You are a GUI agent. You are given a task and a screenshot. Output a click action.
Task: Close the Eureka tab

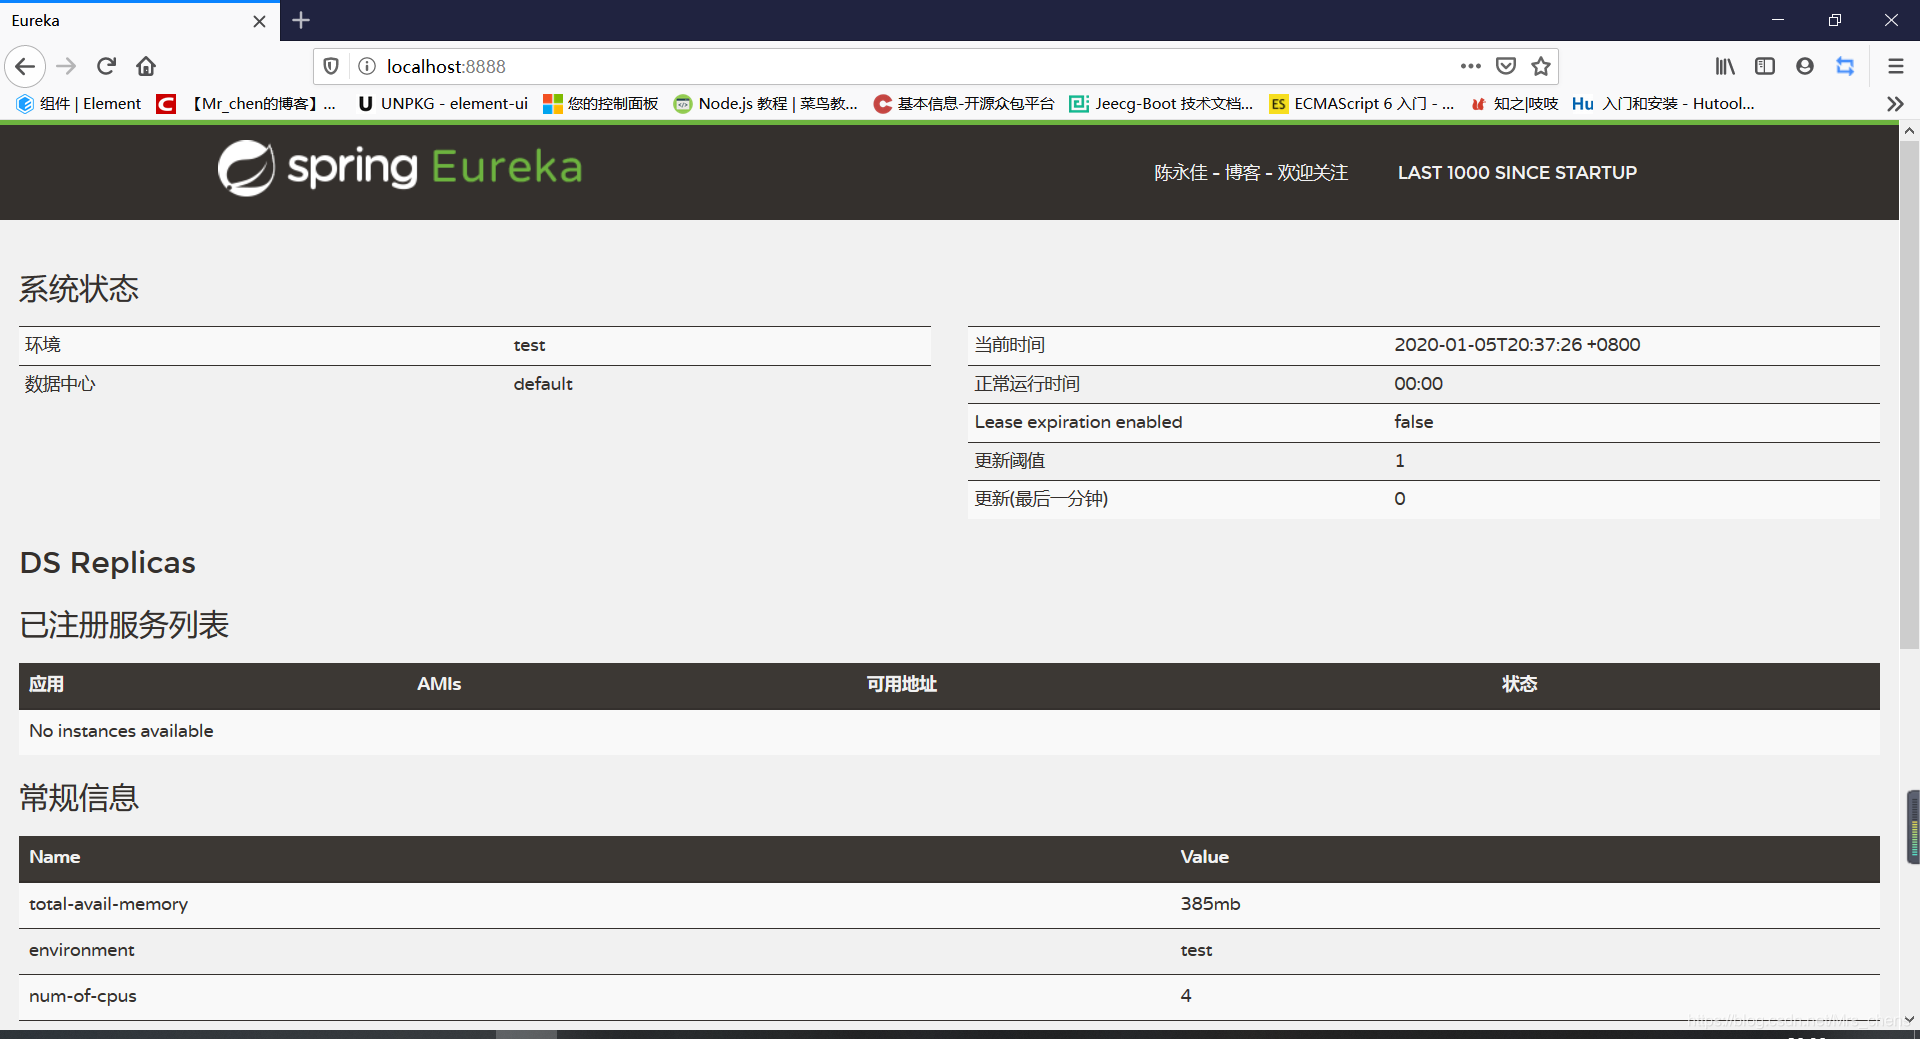[x=259, y=21]
